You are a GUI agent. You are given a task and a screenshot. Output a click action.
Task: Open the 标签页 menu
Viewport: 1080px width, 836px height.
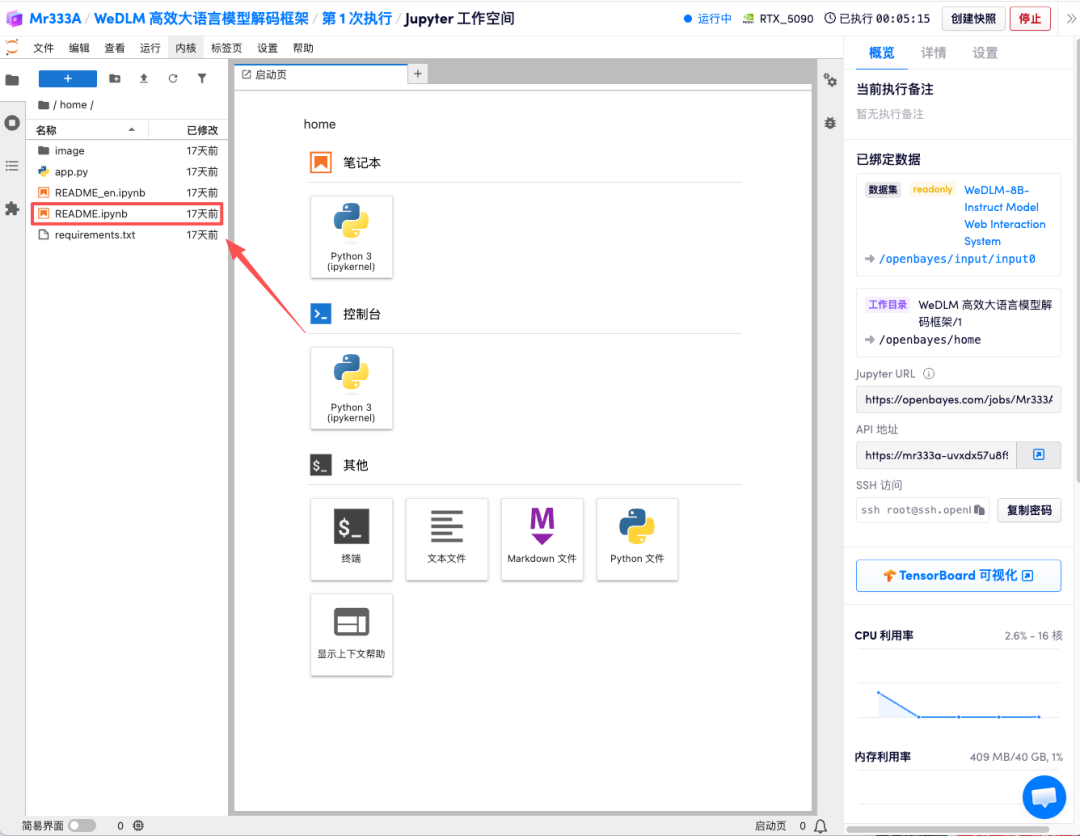227,48
